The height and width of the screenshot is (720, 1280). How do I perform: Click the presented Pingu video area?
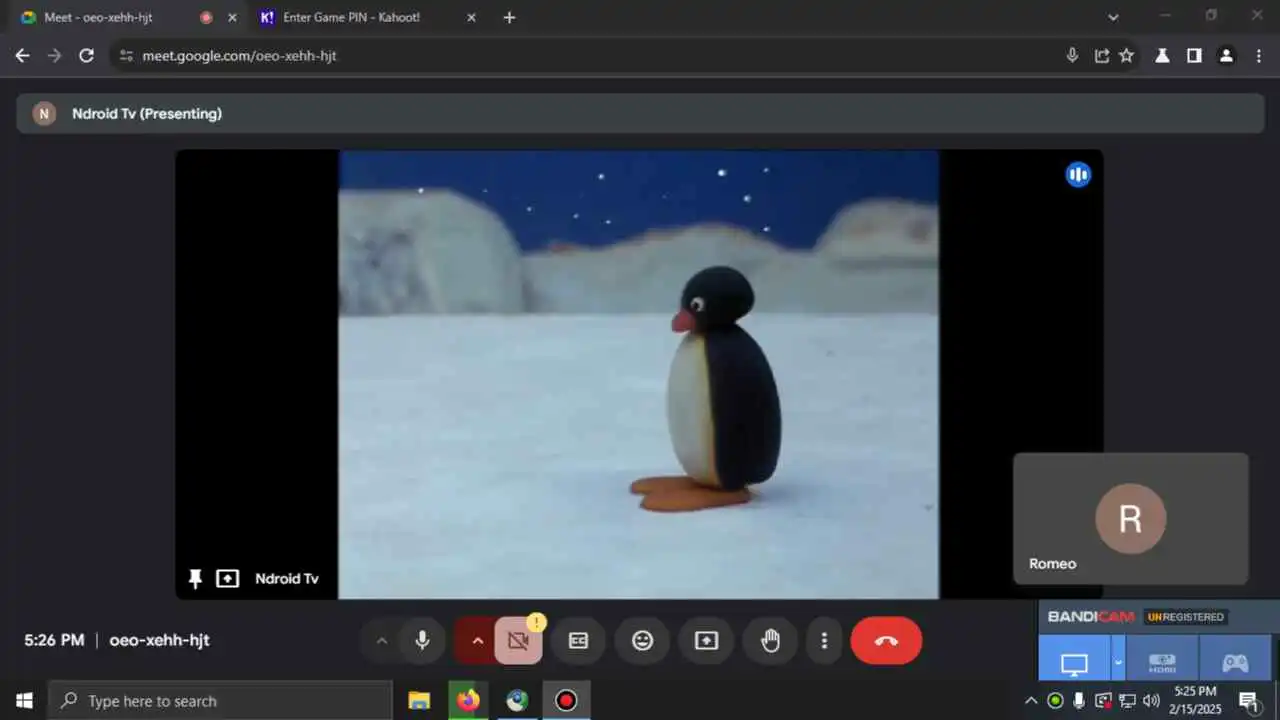click(638, 375)
